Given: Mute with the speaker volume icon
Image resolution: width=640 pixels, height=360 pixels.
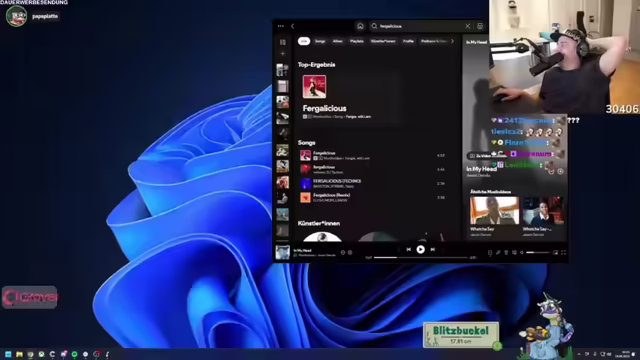Looking at the screenshot, I should click(x=522, y=253).
